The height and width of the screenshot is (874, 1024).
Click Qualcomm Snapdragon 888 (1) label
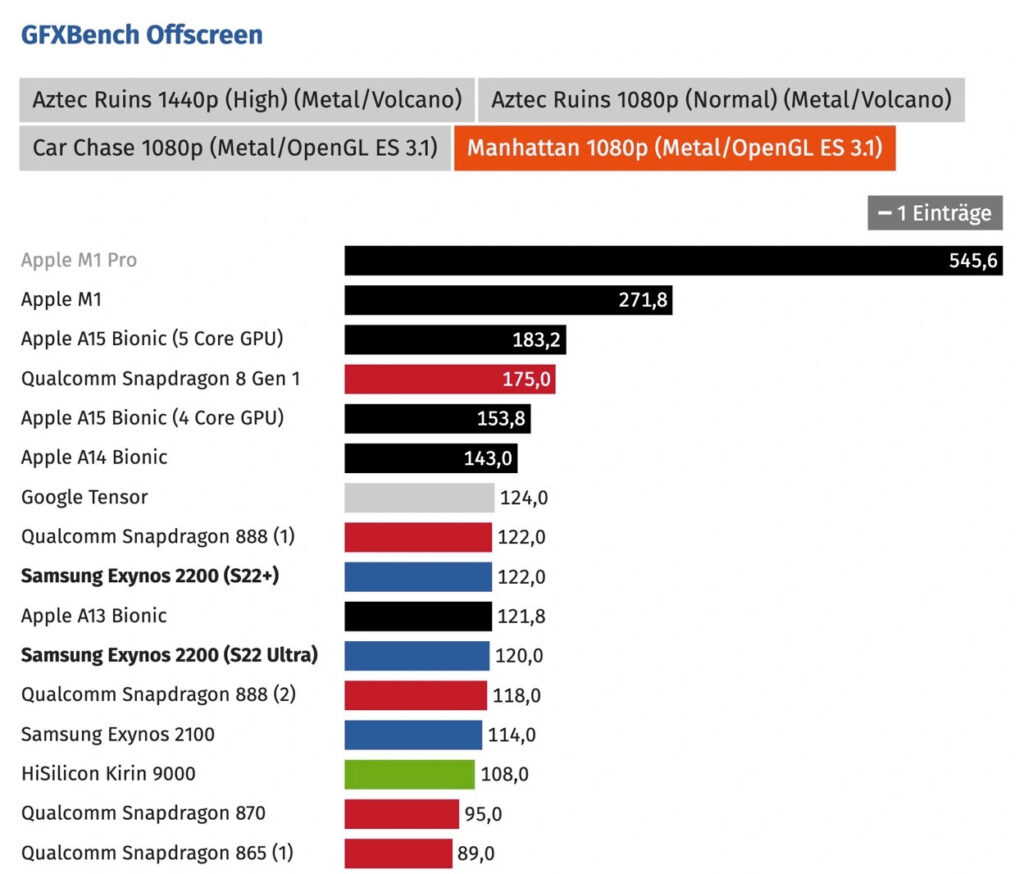tap(158, 536)
